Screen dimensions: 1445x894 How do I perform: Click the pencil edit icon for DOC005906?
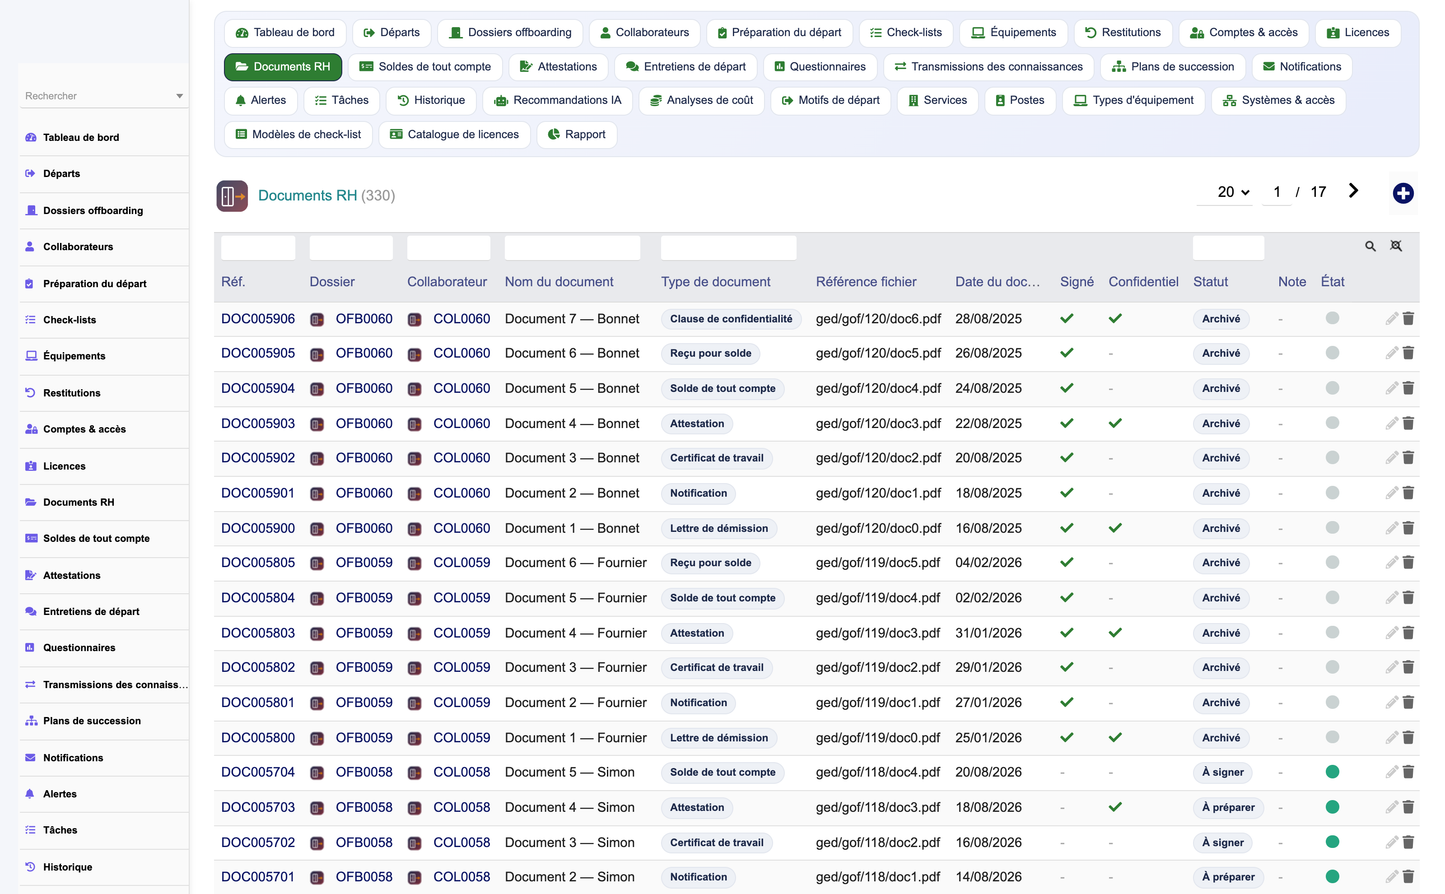(1391, 318)
